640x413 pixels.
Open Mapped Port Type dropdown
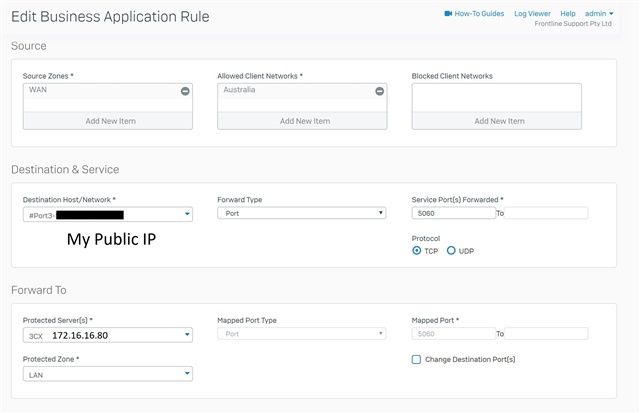click(302, 334)
